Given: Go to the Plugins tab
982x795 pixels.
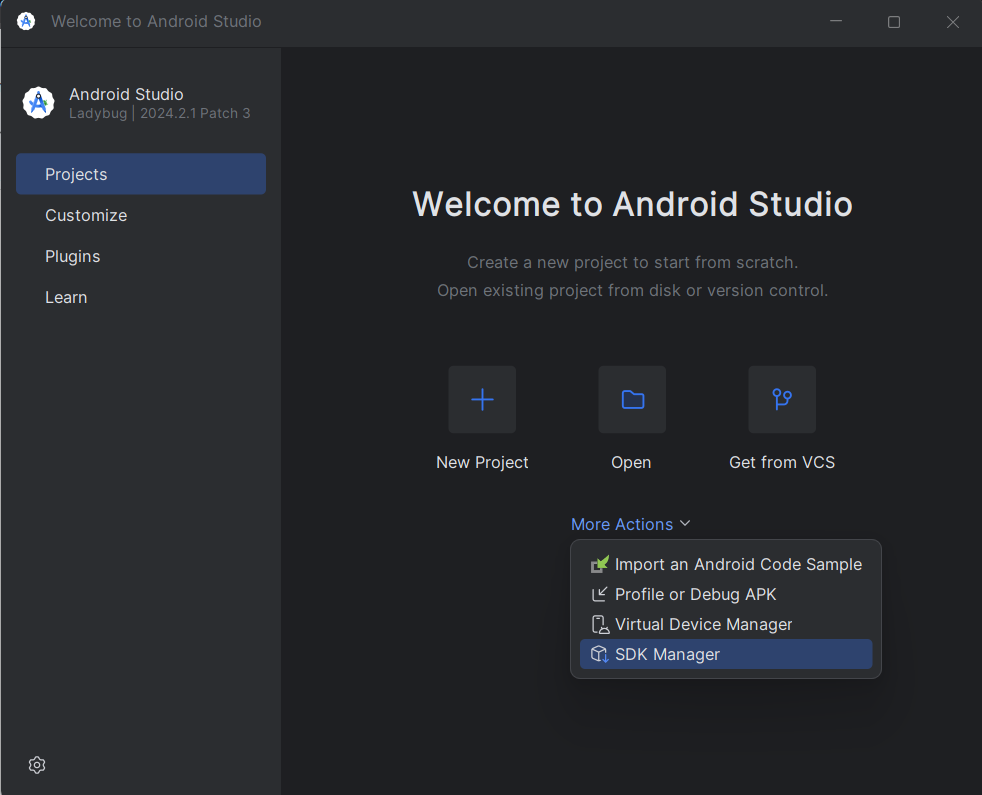Looking at the screenshot, I should pyautogui.click(x=73, y=256).
